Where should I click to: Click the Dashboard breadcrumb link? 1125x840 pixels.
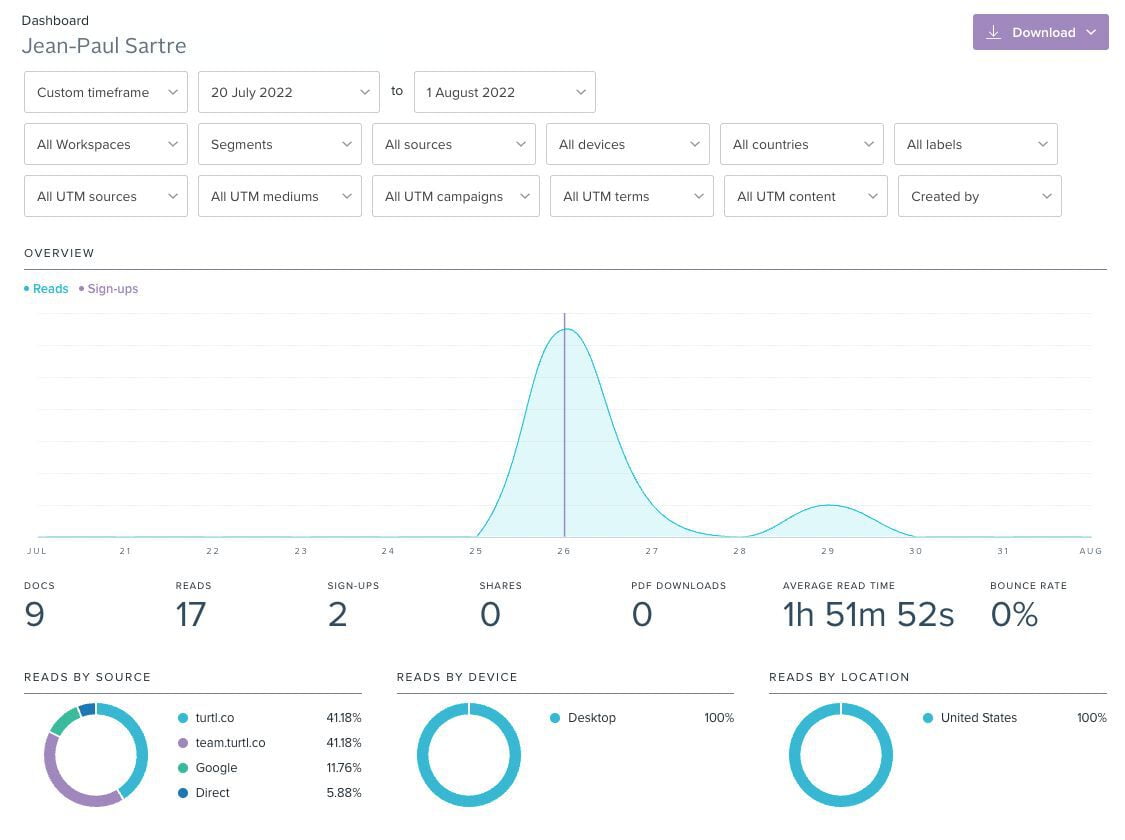55,20
